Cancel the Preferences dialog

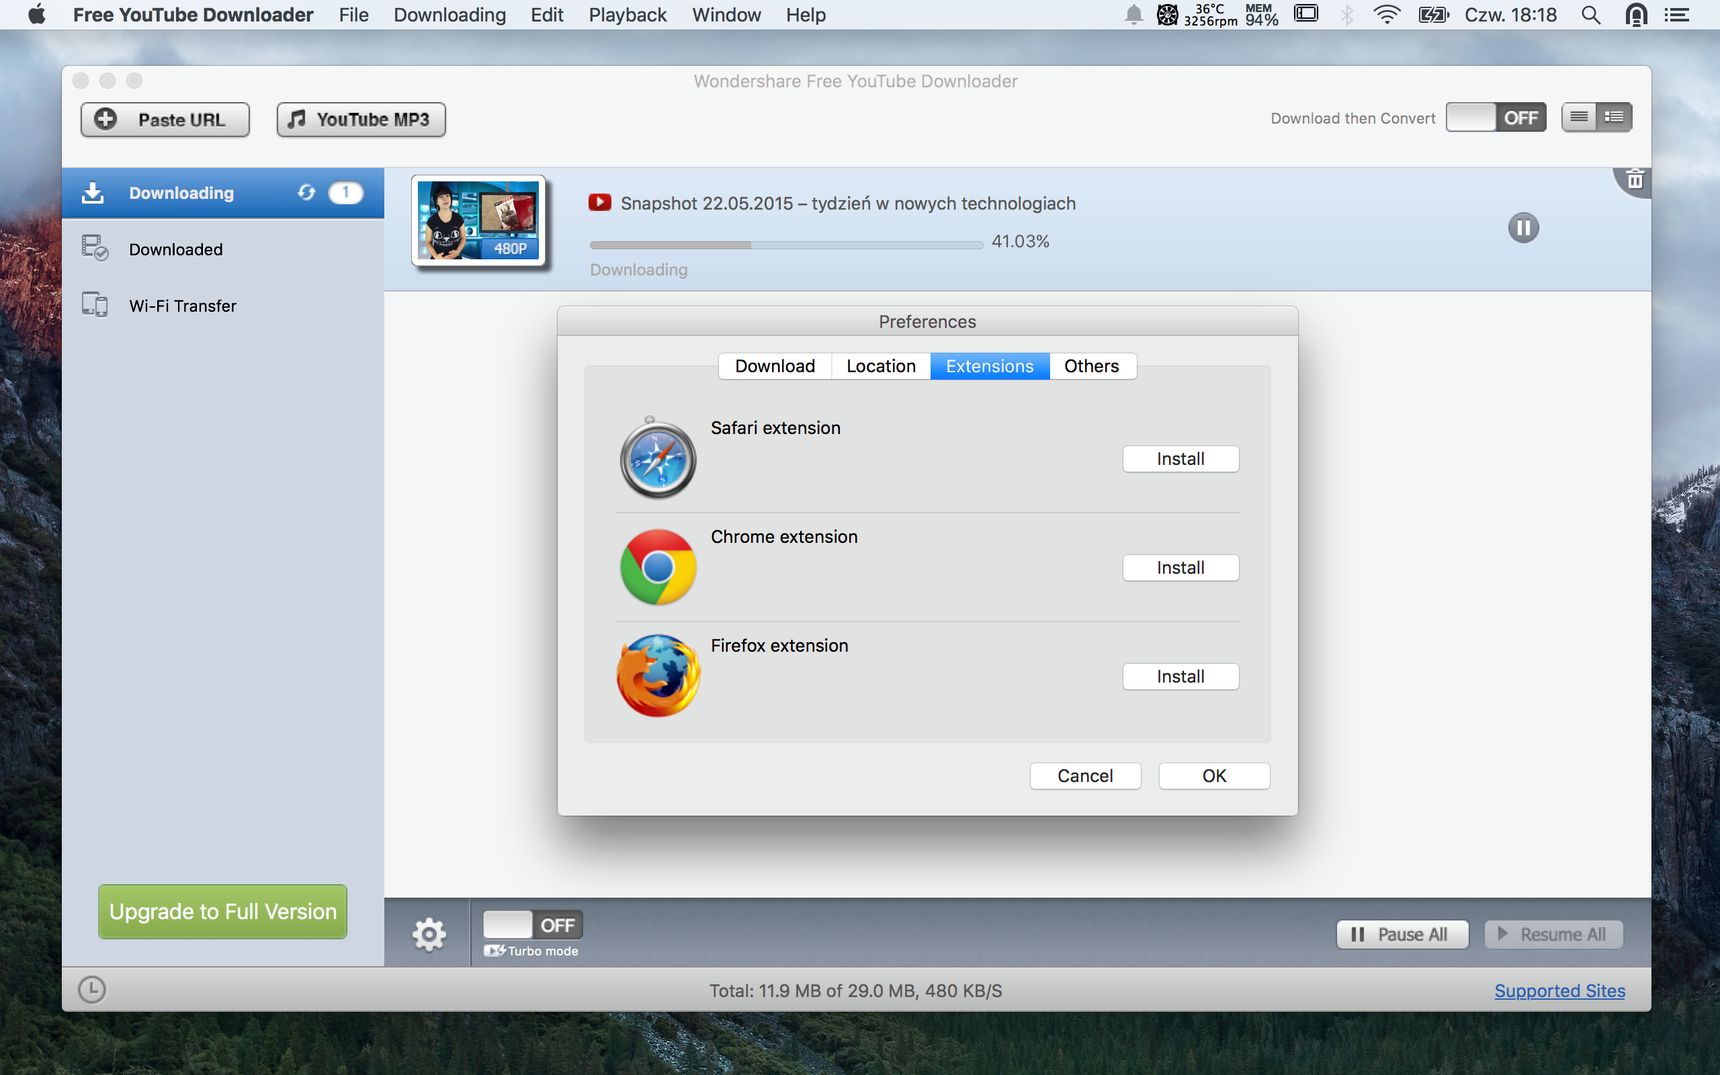pyautogui.click(x=1085, y=776)
